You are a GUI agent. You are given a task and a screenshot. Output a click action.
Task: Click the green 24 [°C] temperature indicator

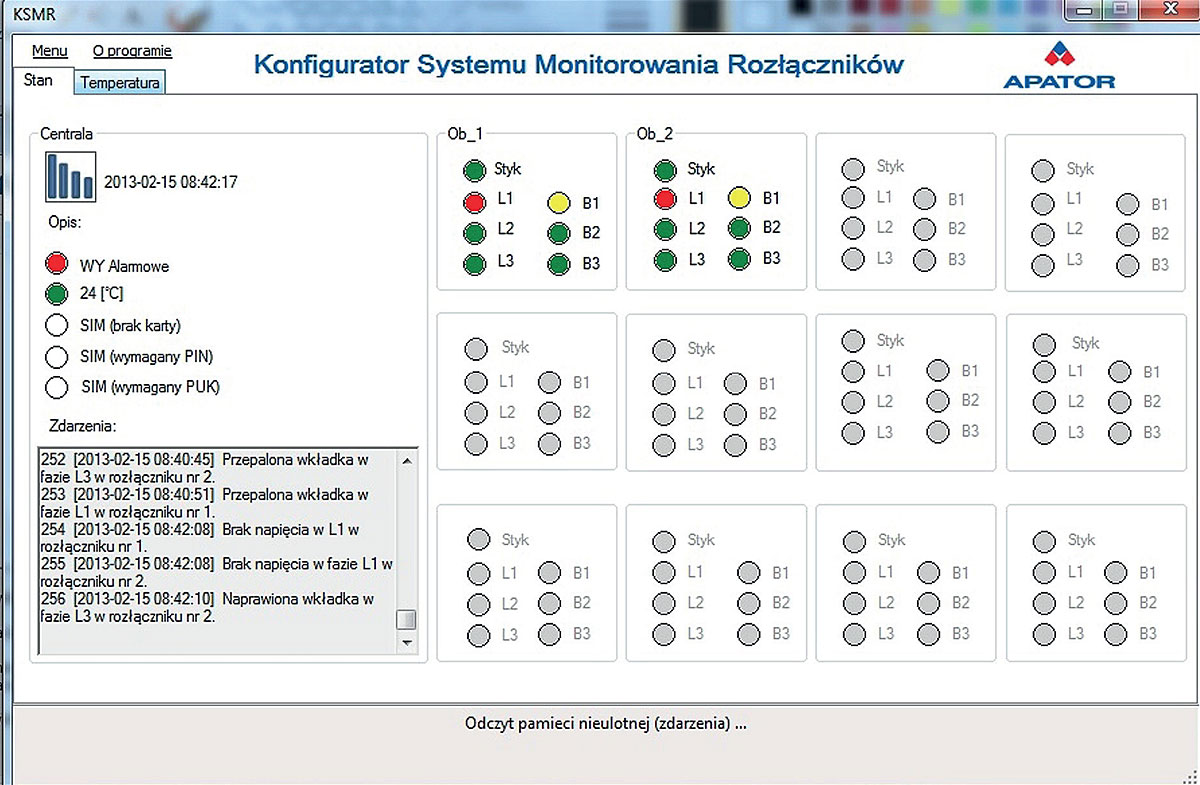tap(56, 294)
